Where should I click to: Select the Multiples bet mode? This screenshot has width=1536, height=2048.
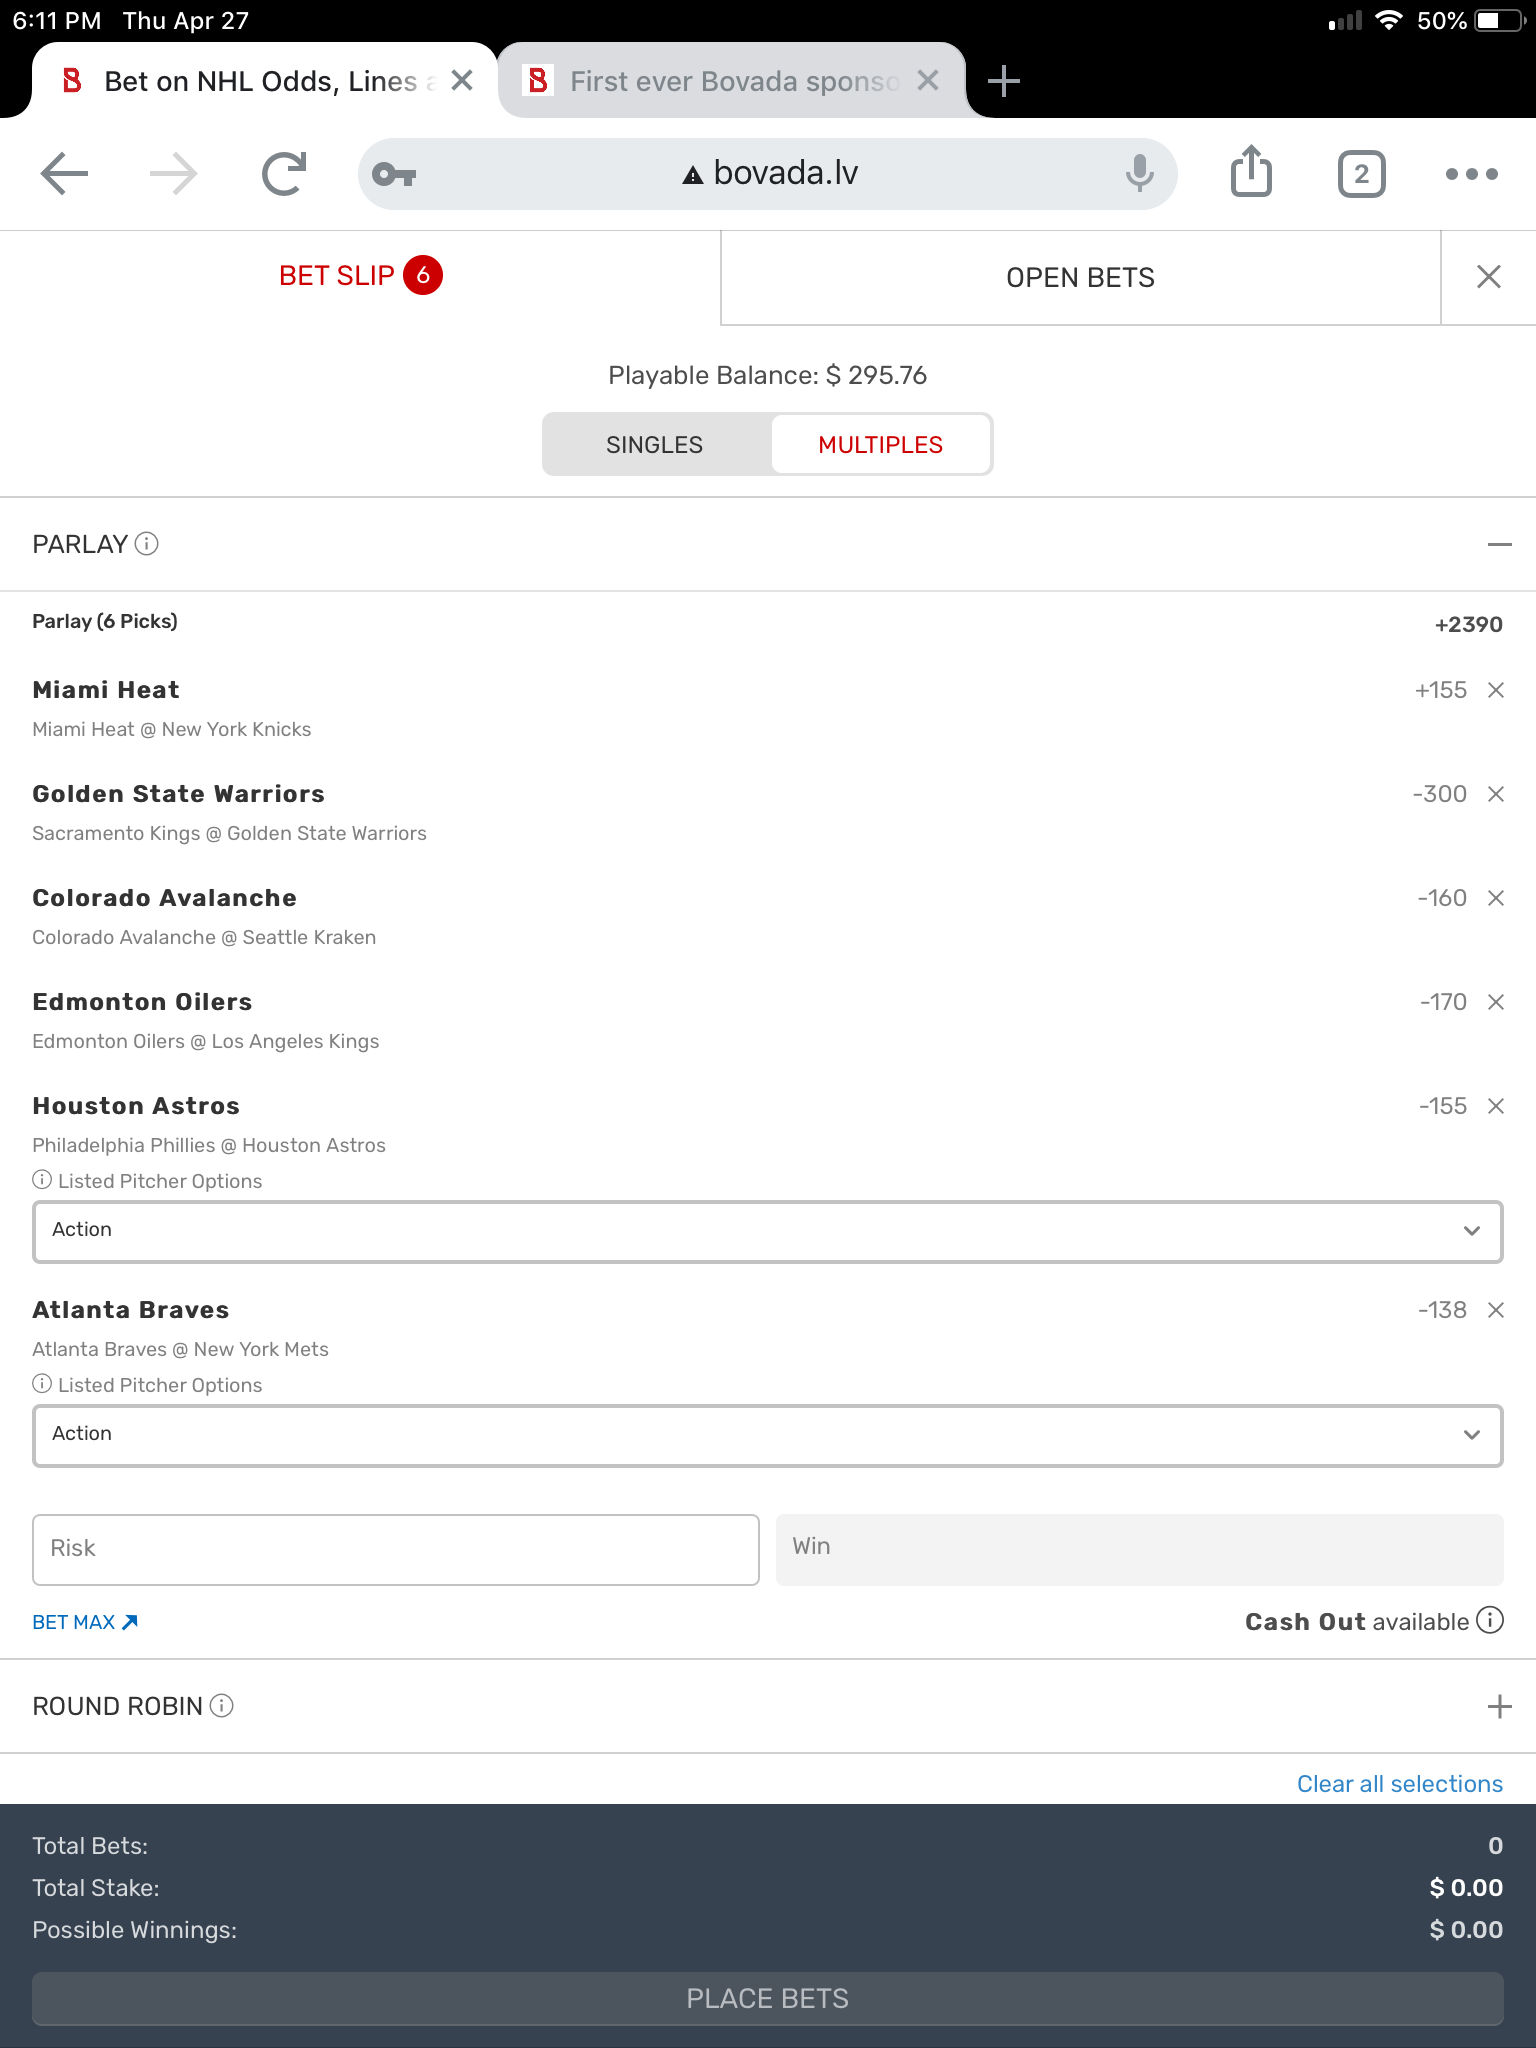[880, 445]
